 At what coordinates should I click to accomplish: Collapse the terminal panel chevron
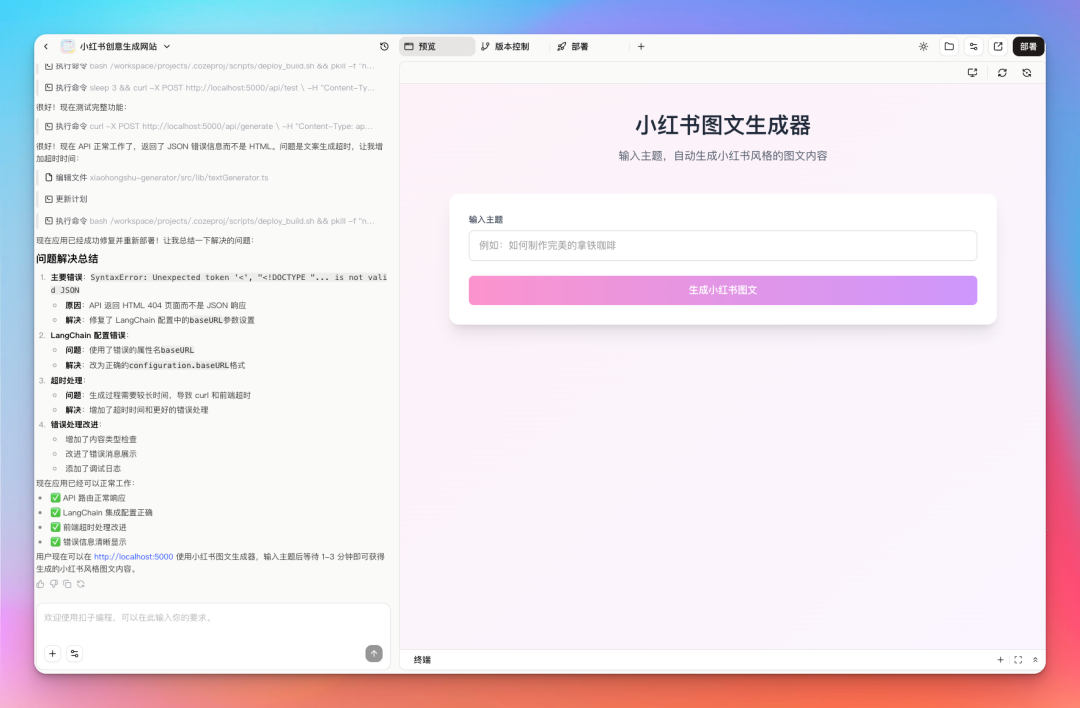1034,660
